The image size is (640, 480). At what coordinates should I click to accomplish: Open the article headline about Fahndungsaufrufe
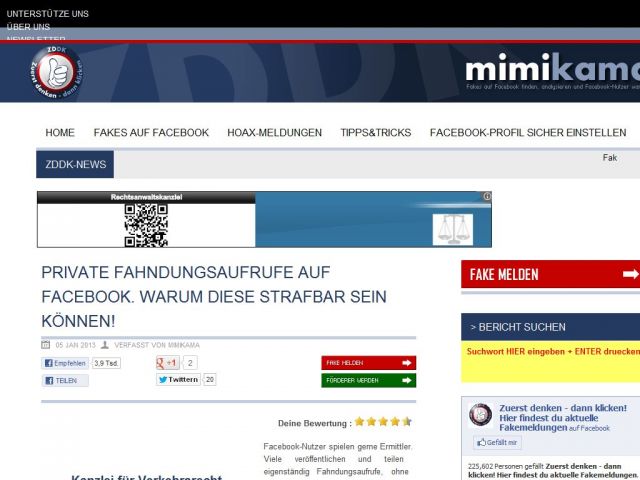click(214, 297)
